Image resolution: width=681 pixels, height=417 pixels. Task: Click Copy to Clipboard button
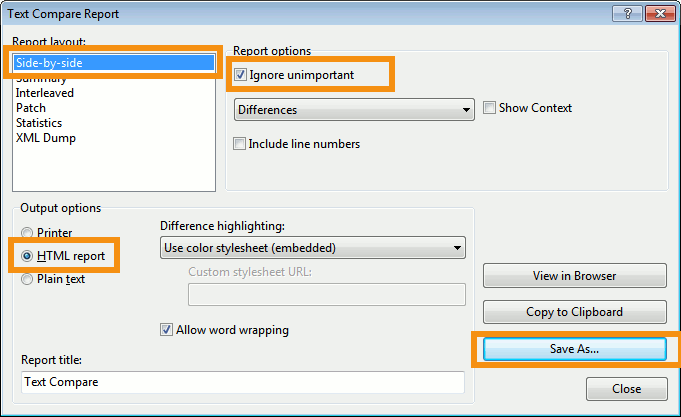[x=574, y=312]
